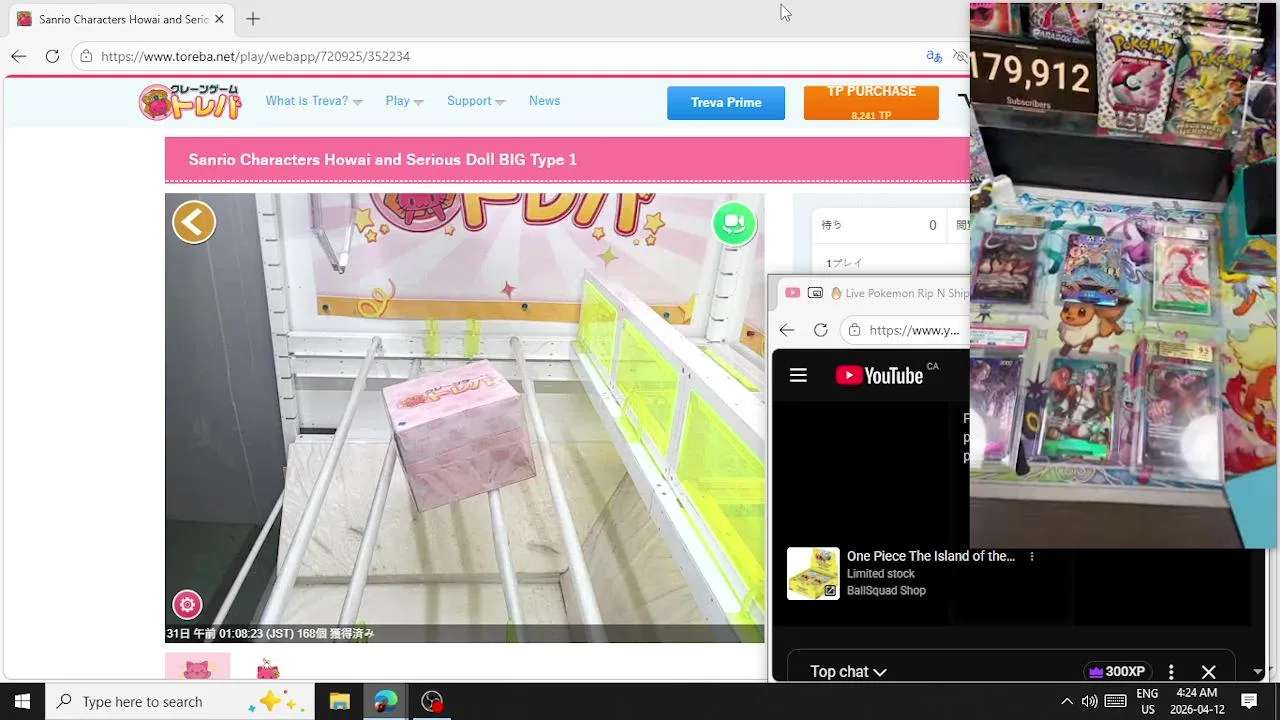This screenshot has width=1280, height=720.
Task: Click the touch keyboard tray icon
Action: pyautogui.click(x=1116, y=701)
